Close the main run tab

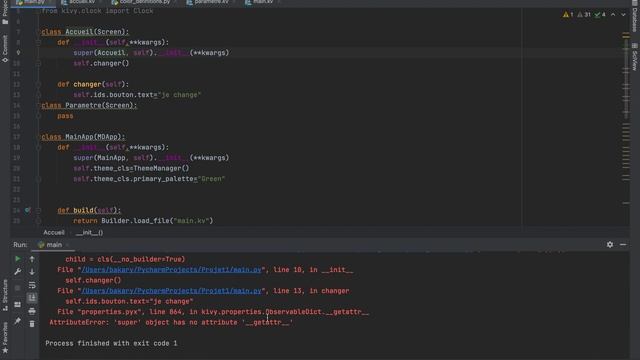67,245
